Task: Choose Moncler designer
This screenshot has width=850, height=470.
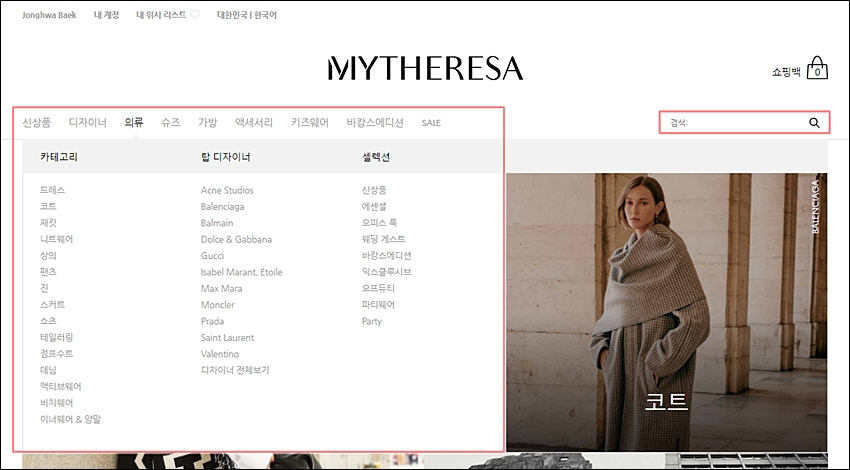Action: [x=217, y=305]
